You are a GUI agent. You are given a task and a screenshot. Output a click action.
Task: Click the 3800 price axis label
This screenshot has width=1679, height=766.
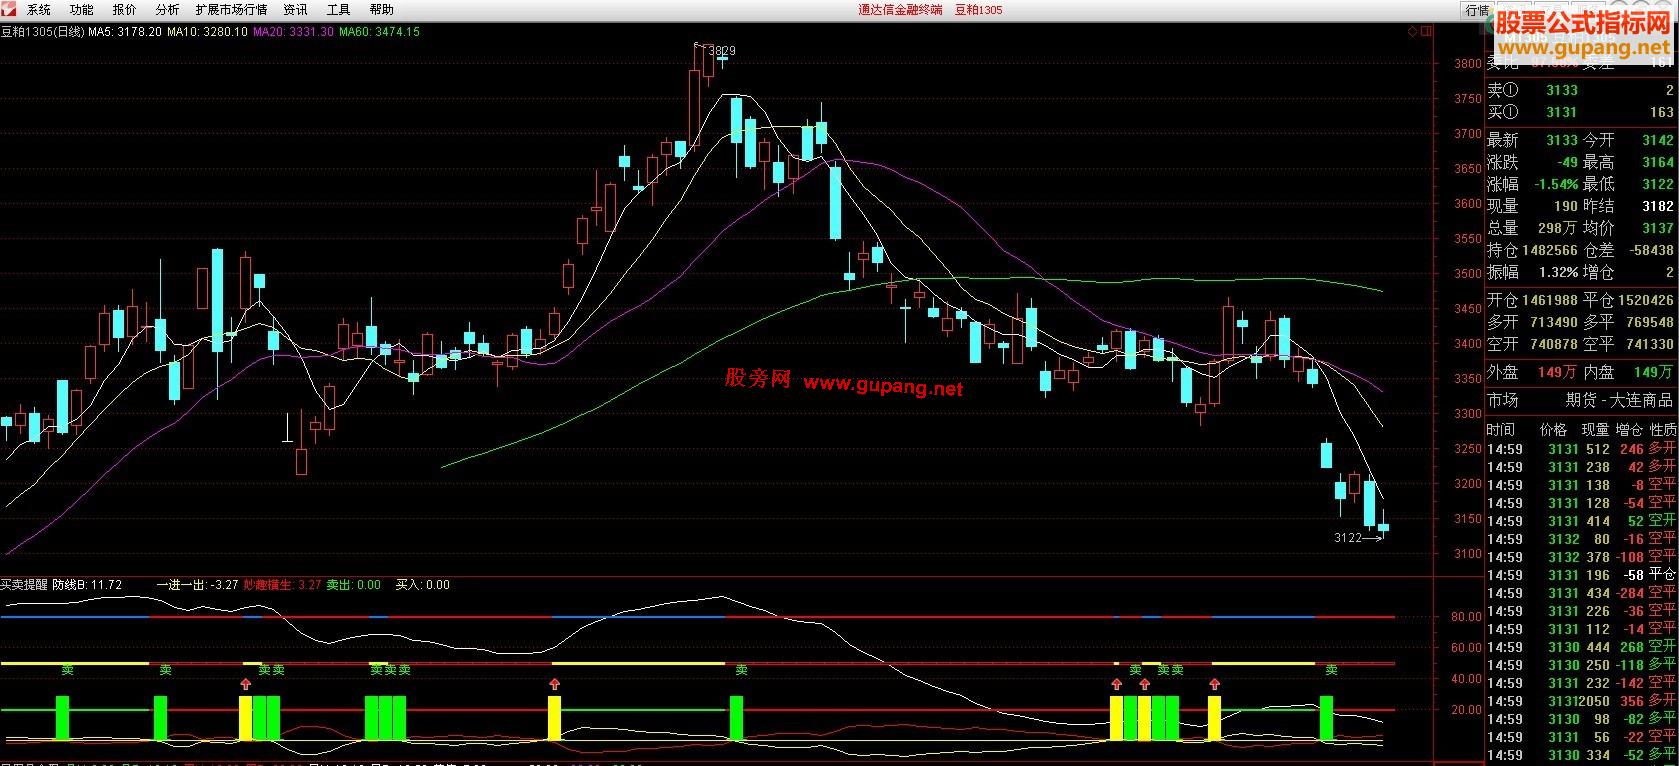[1468, 64]
